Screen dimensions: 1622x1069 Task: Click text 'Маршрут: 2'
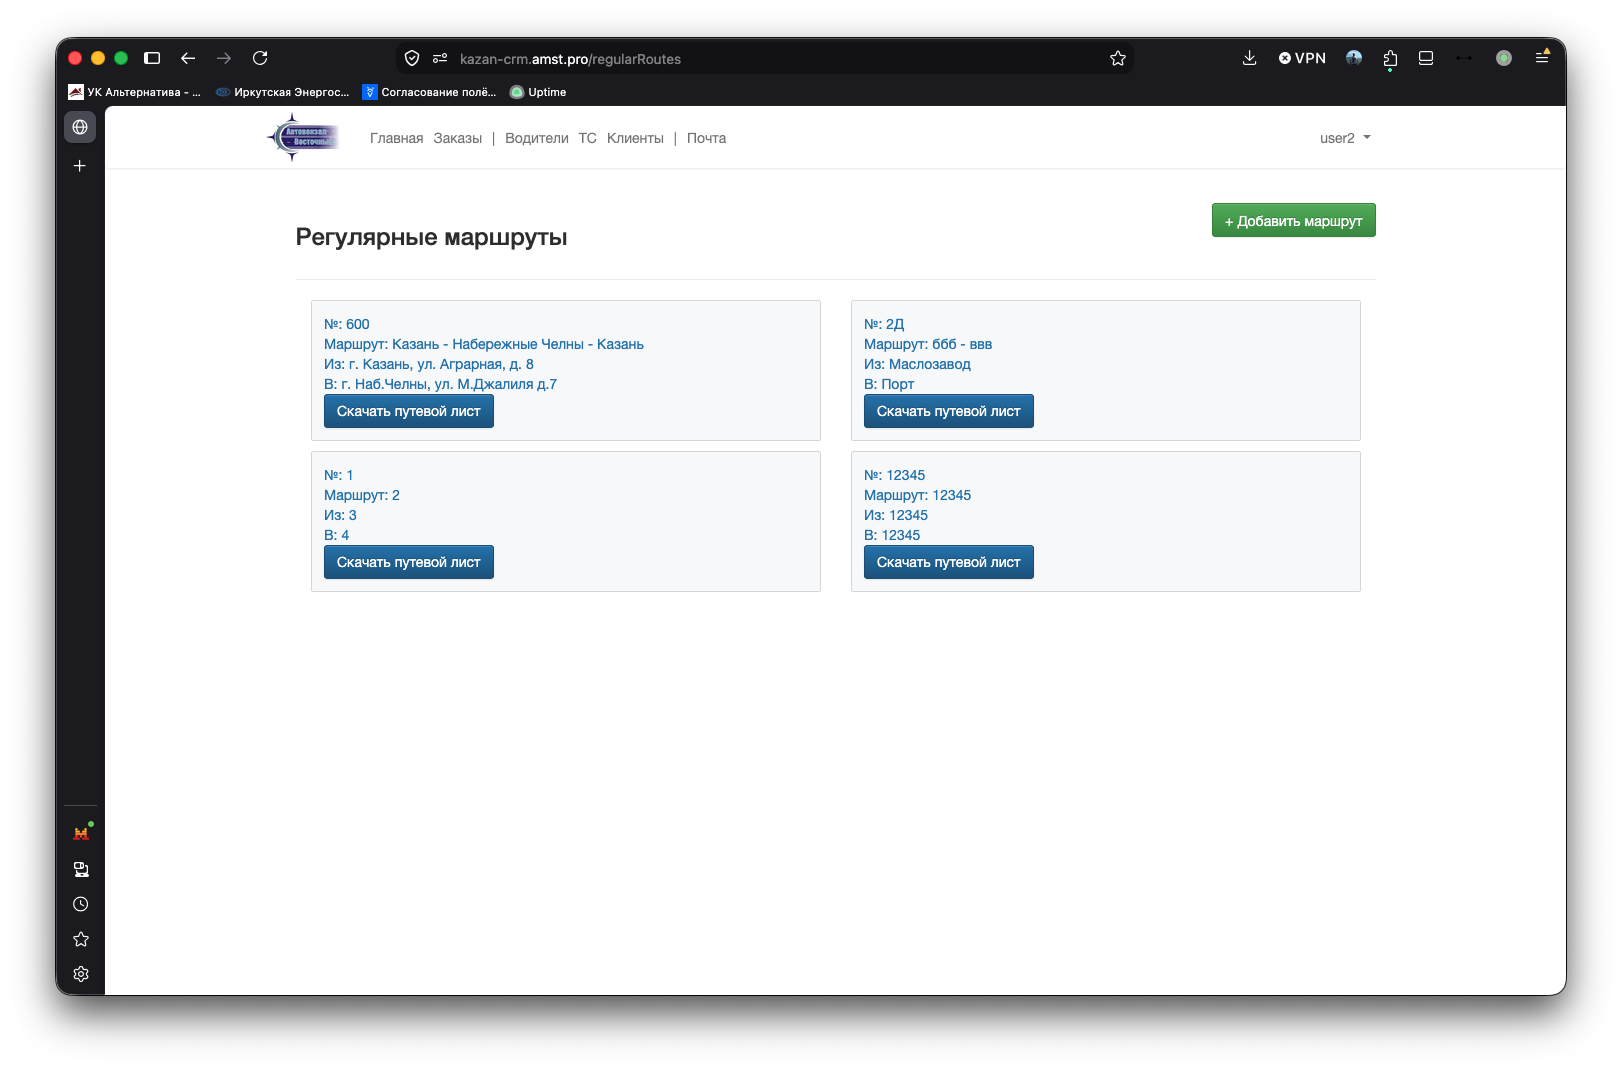coord(361,495)
